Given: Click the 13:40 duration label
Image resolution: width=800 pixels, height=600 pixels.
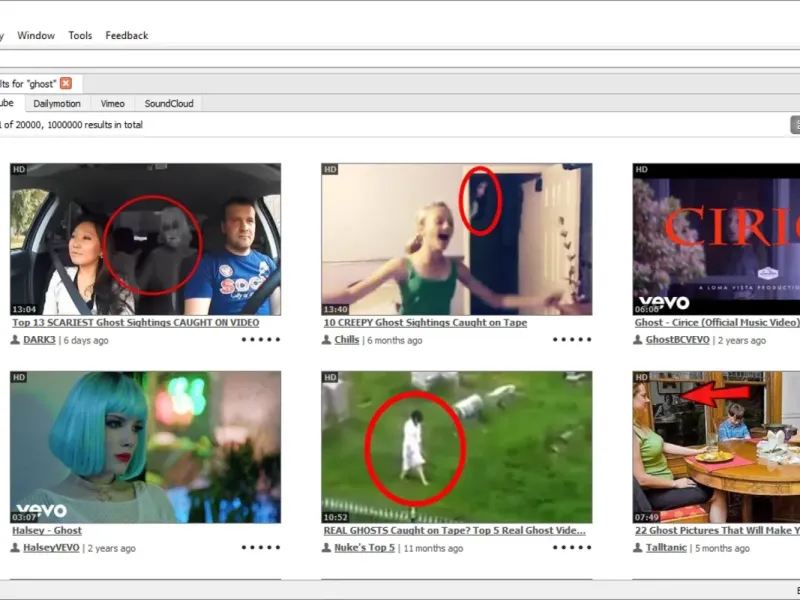Looking at the screenshot, I should tap(335, 309).
